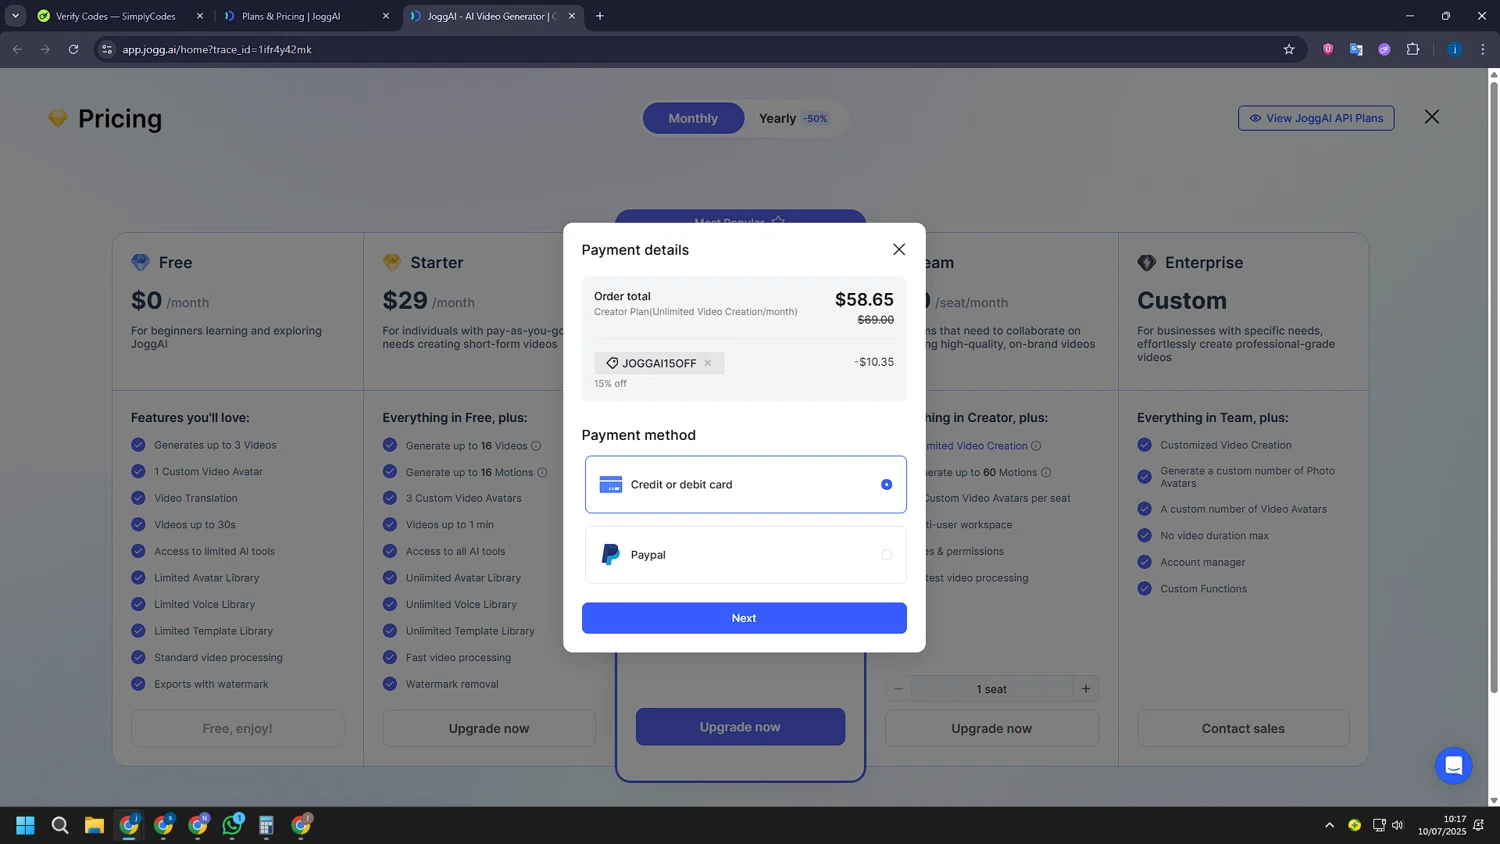Bookmark this page with star icon

tap(1289, 49)
